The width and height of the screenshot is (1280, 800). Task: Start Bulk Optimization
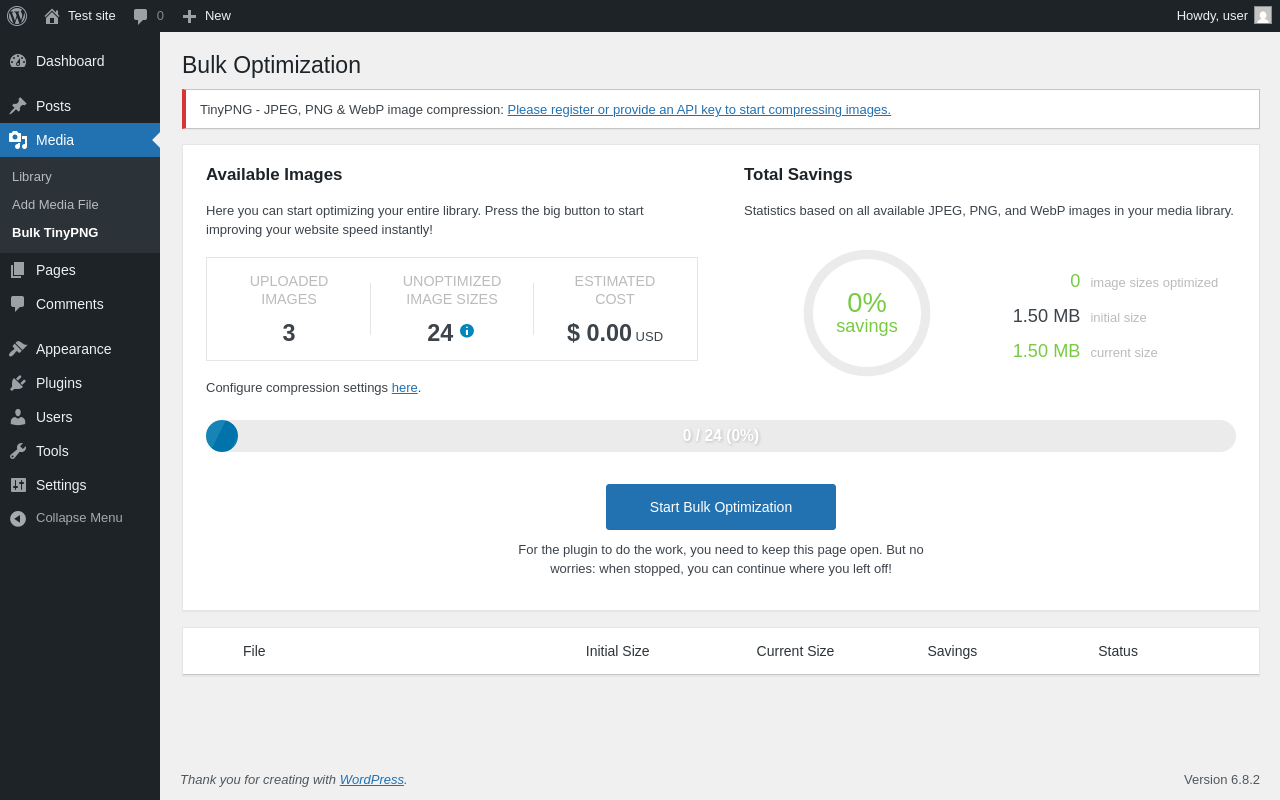(720, 507)
